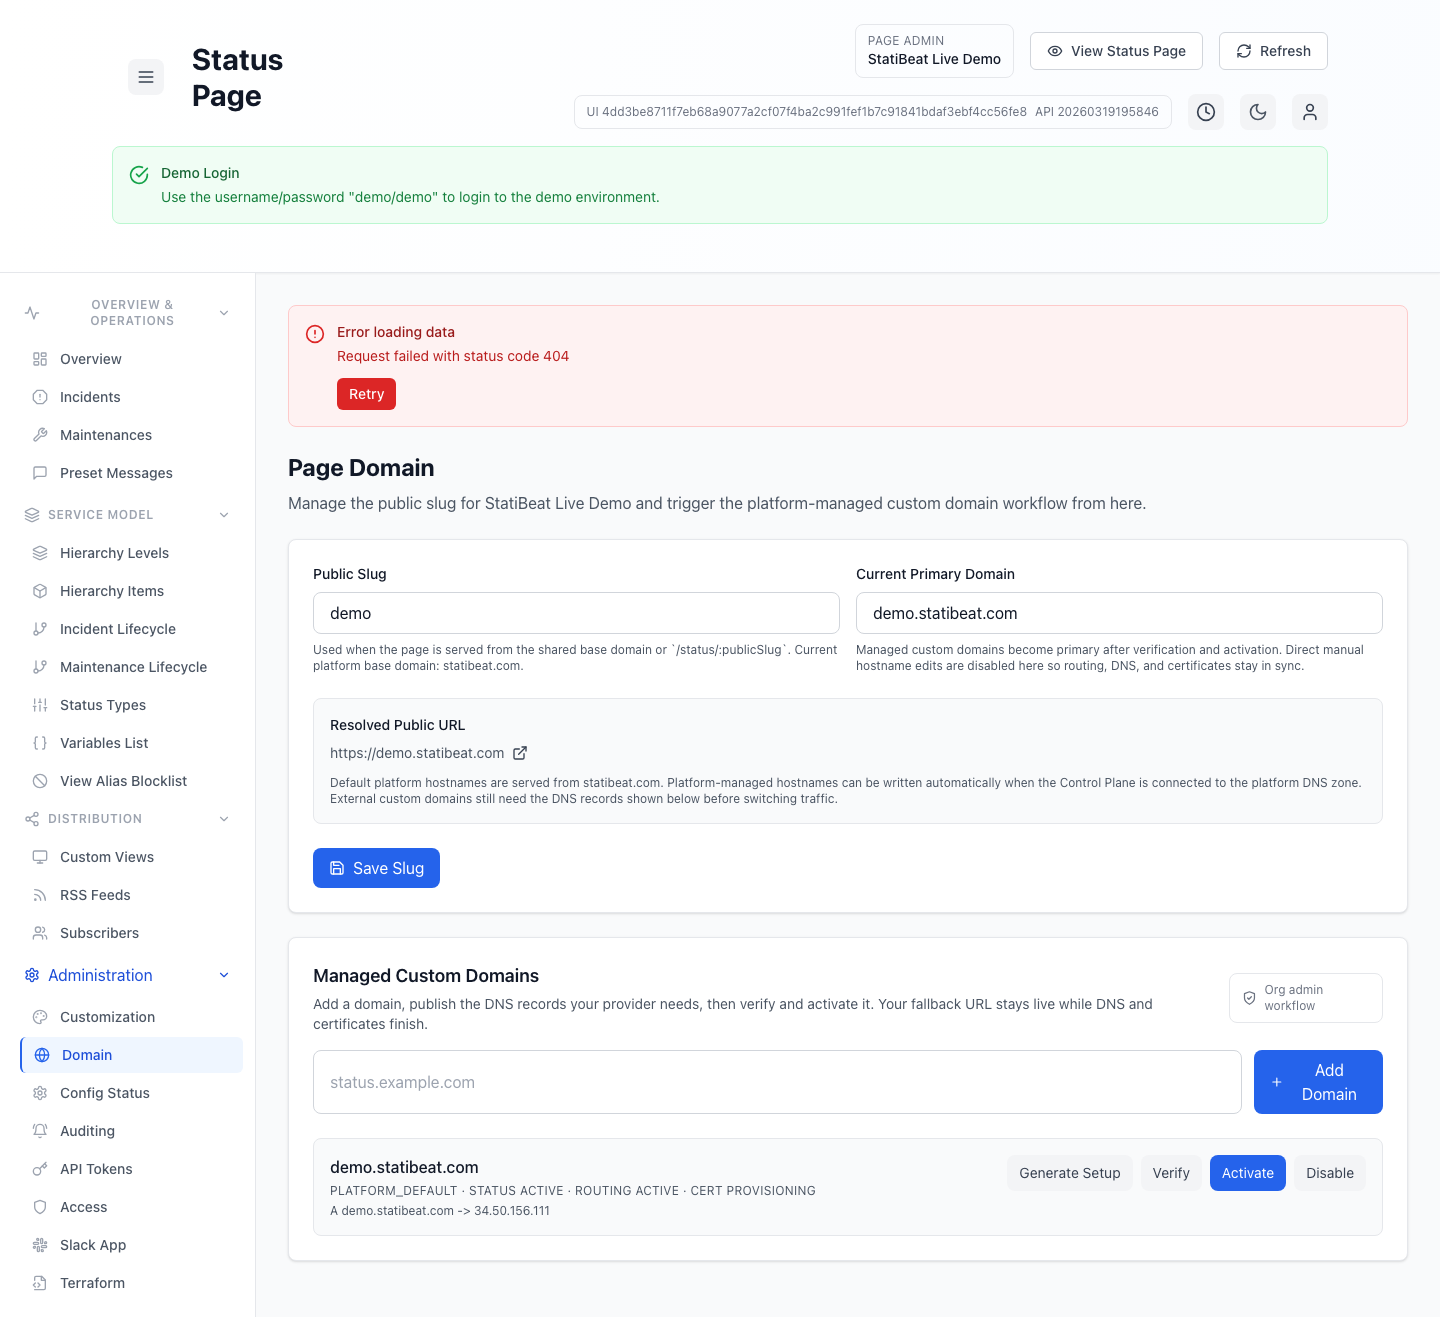Collapse the Administration section
1440x1317 pixels.
(224, 975)
